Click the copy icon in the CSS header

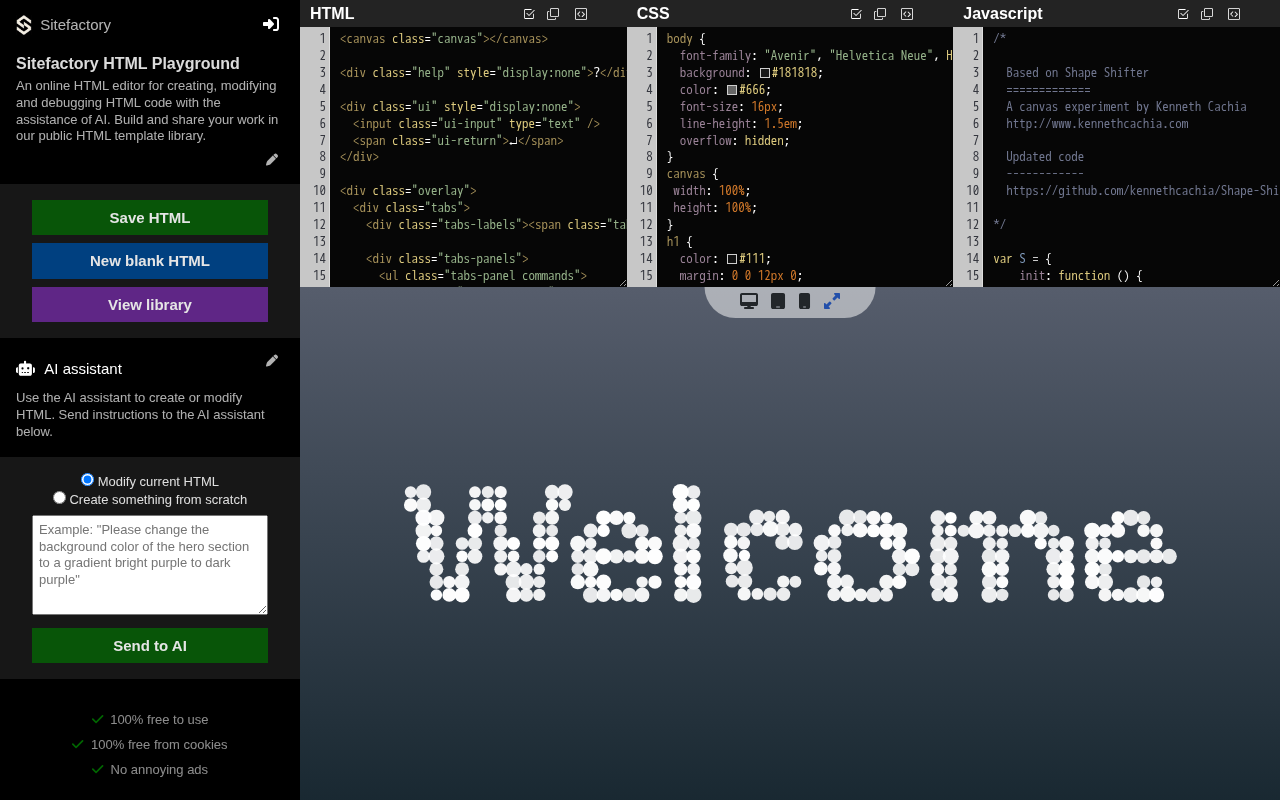880,14
